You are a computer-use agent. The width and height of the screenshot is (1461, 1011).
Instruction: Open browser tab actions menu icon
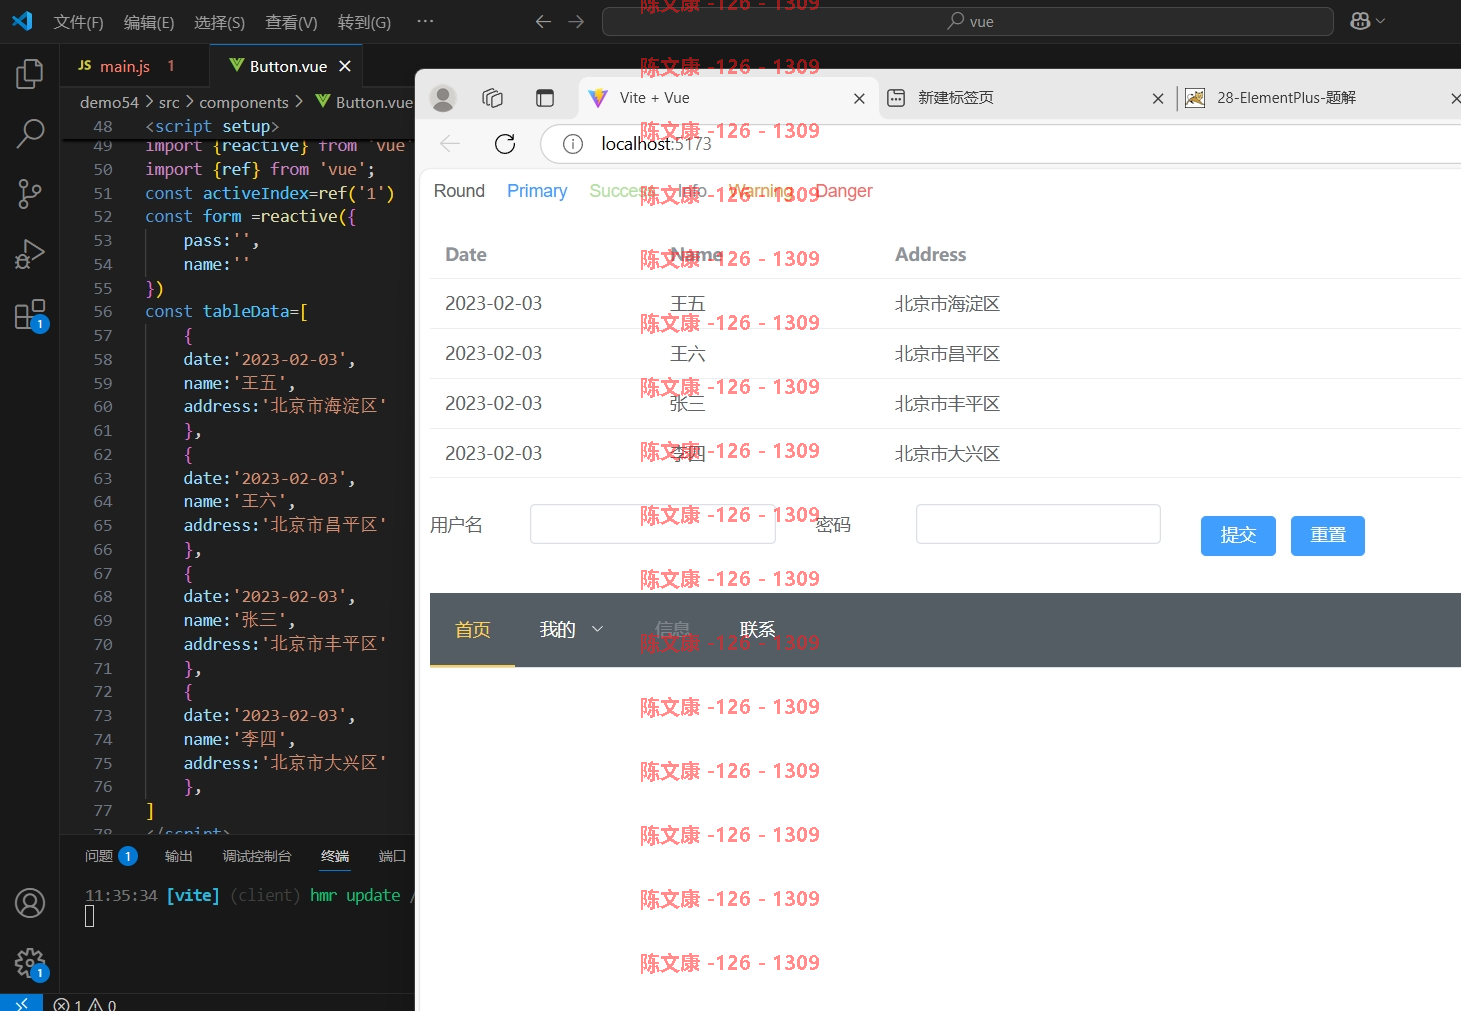point(545,98)
